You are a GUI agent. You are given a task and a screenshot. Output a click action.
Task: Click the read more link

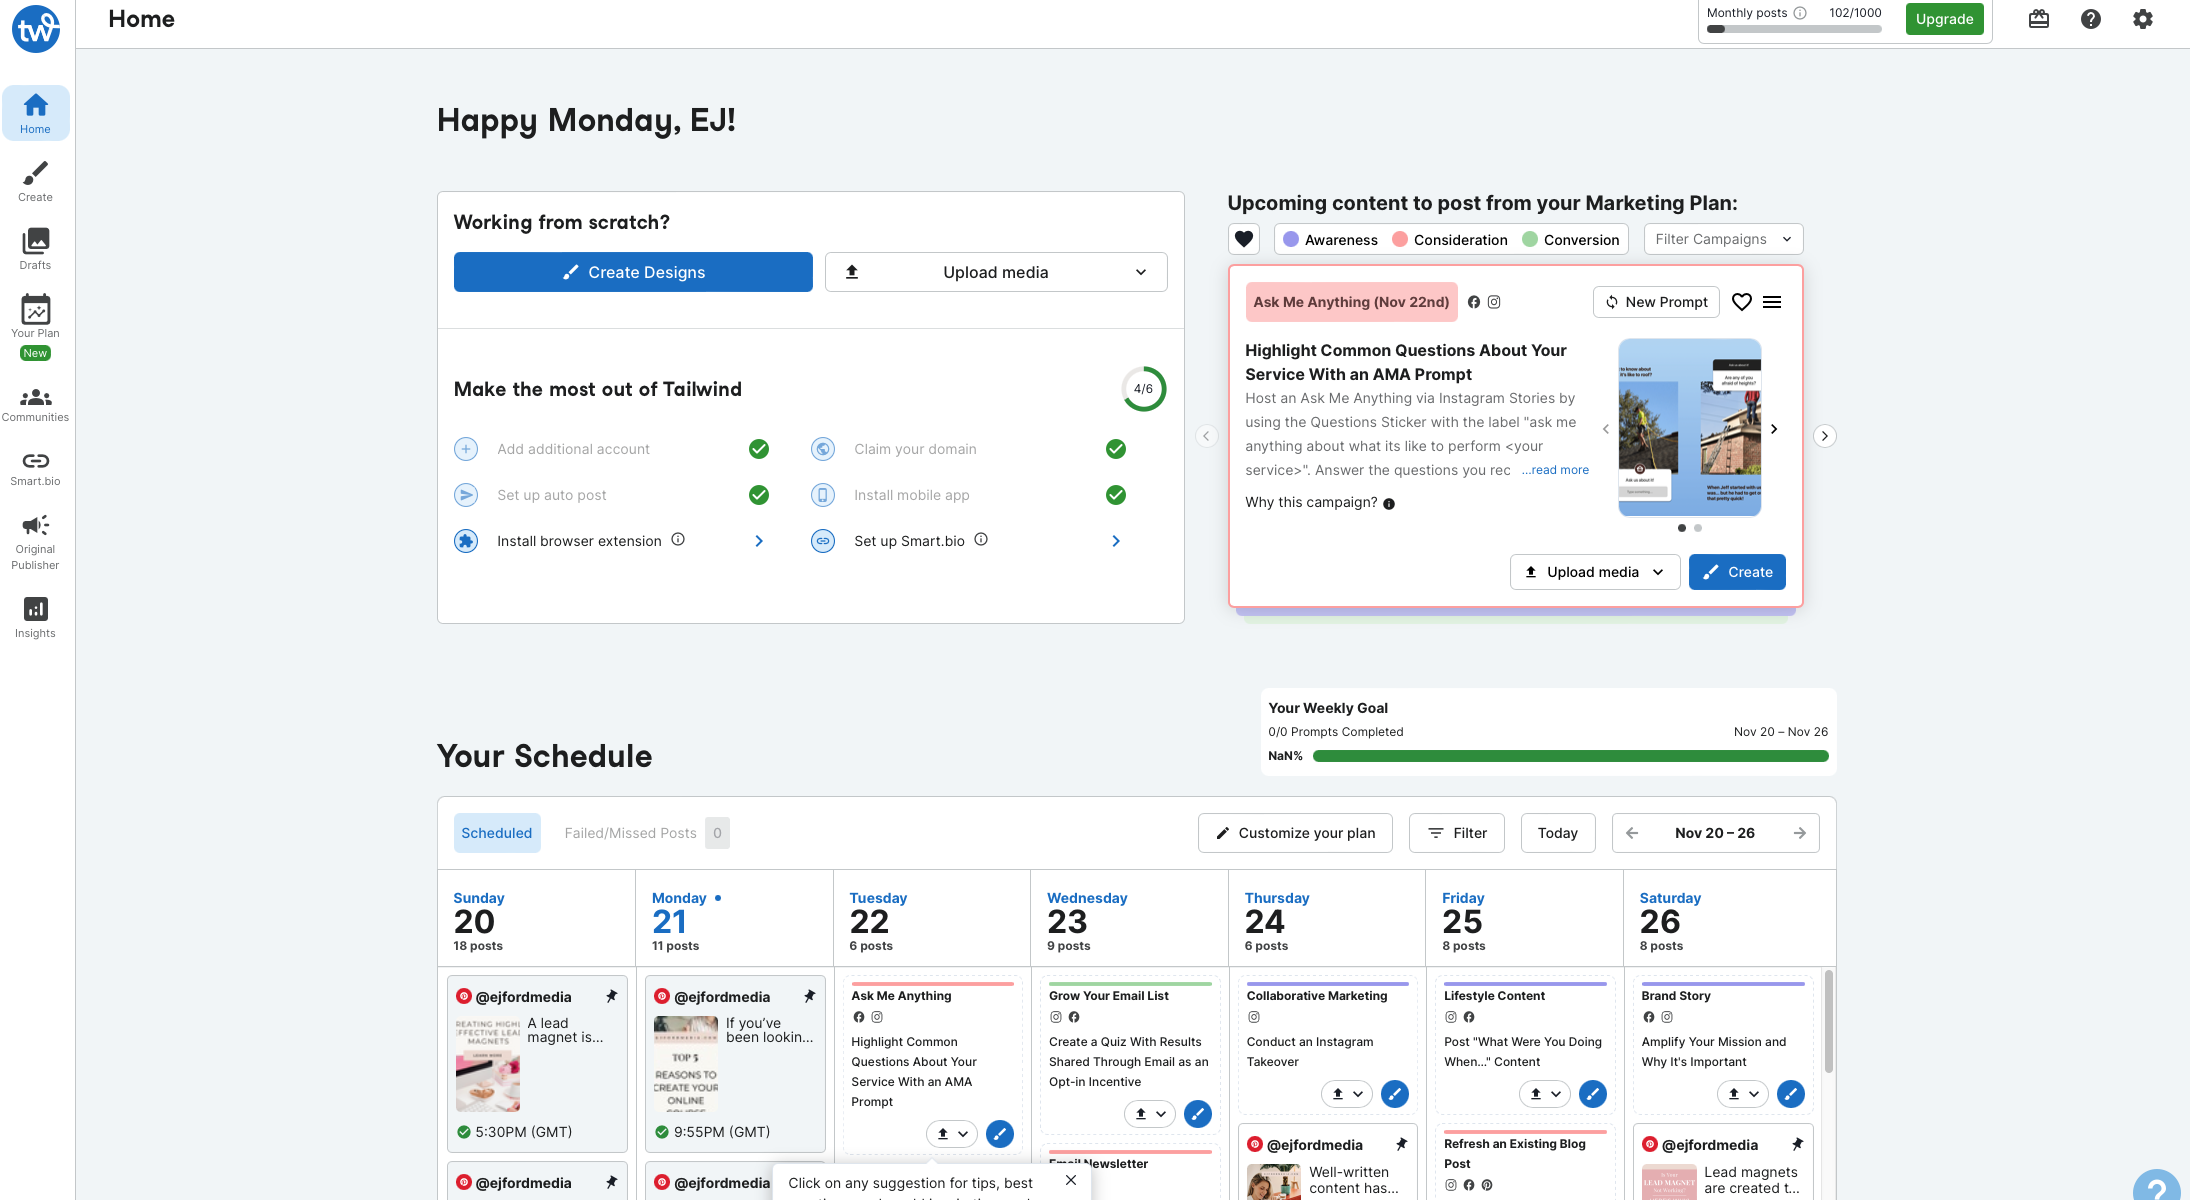[x=1556, y=470]
